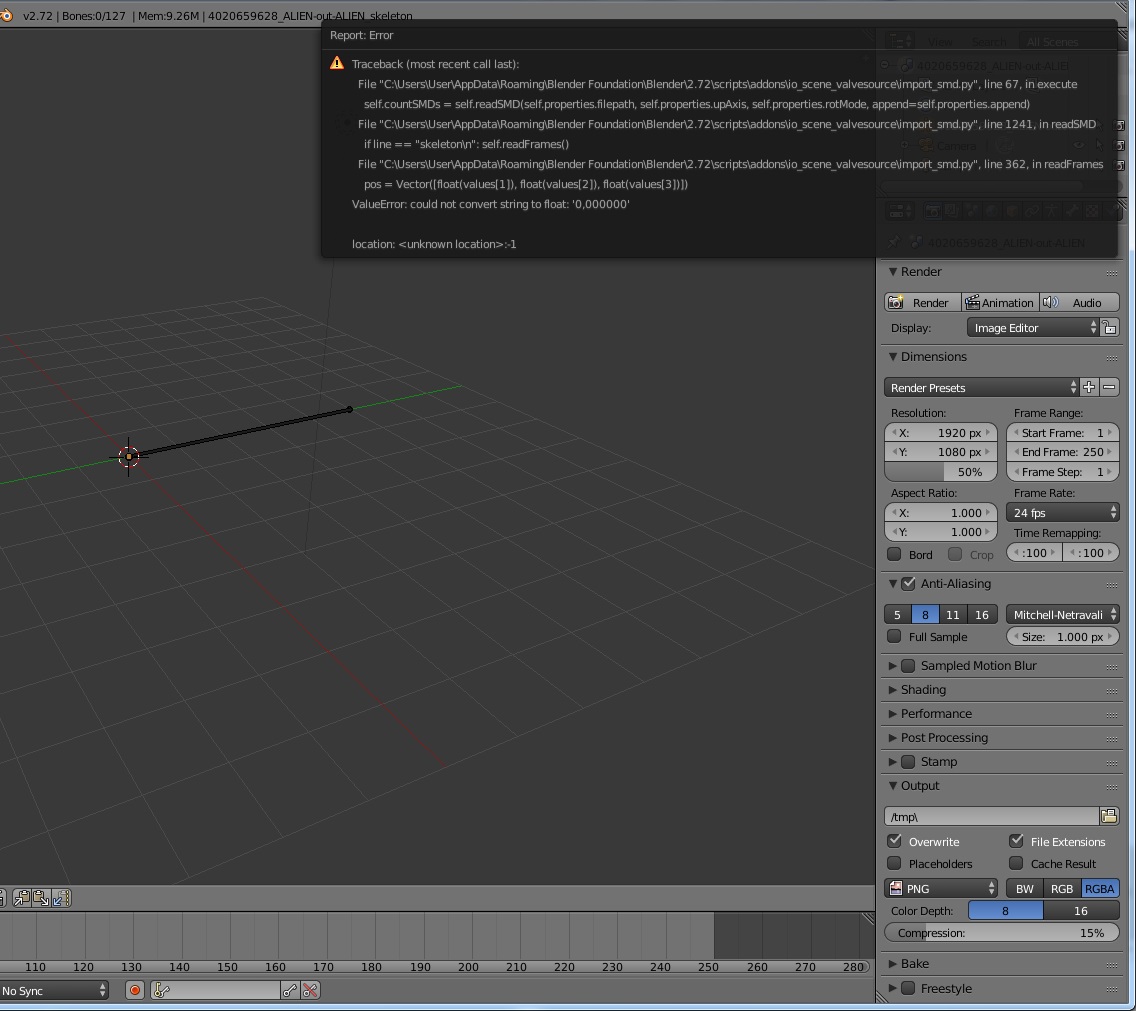Viewport: 1136px width, 1011px height.
Task: Add a render preset with the plus icon
Action: [x=1089, y=387]
